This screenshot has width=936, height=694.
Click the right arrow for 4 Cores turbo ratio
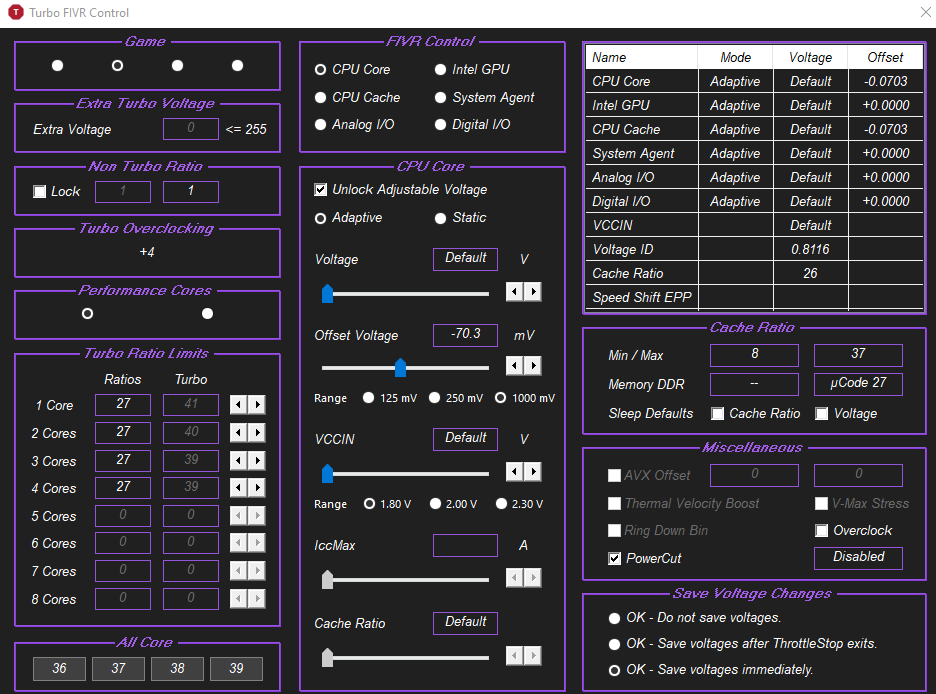(257, 488)
